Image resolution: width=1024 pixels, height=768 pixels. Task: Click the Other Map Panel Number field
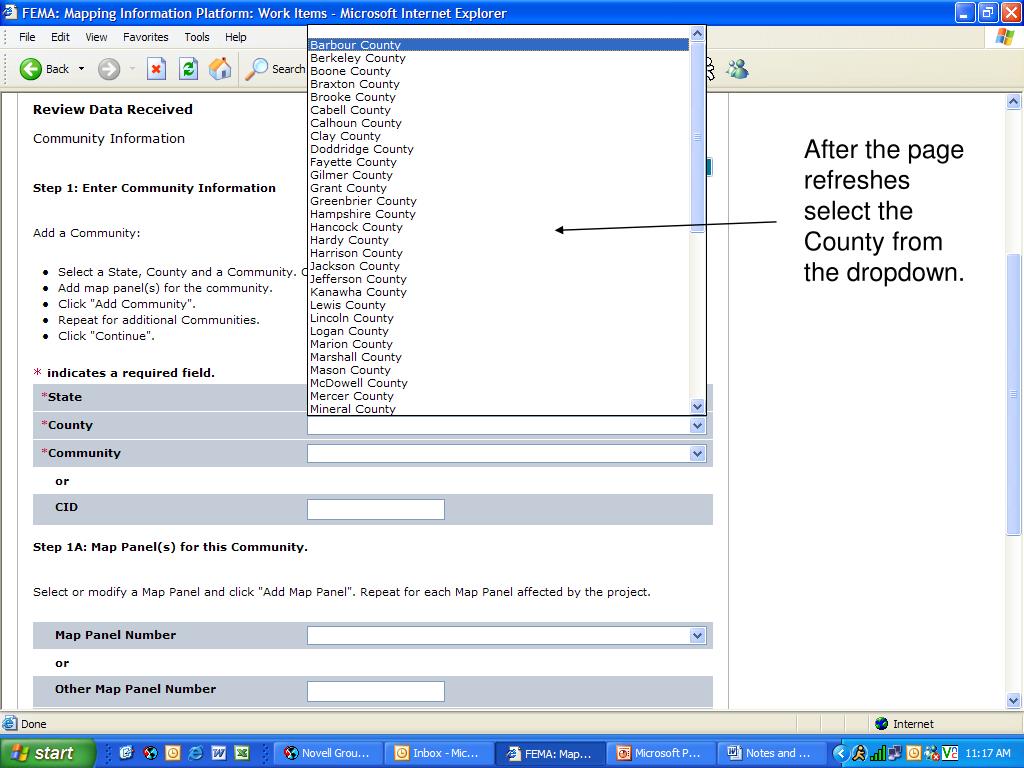[376, 691]
